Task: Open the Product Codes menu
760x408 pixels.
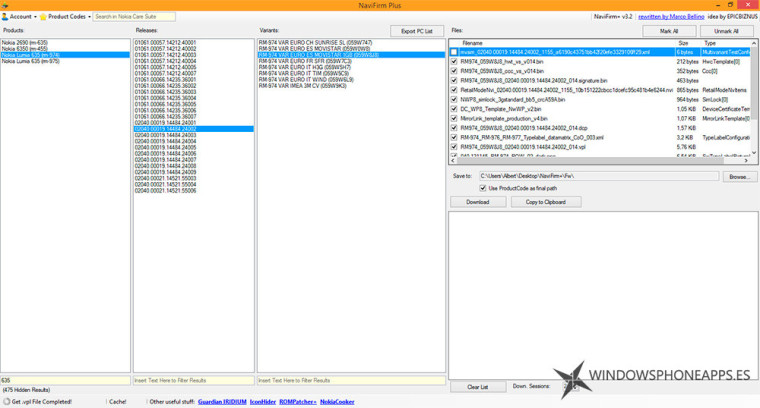Action: click(65, 16)
